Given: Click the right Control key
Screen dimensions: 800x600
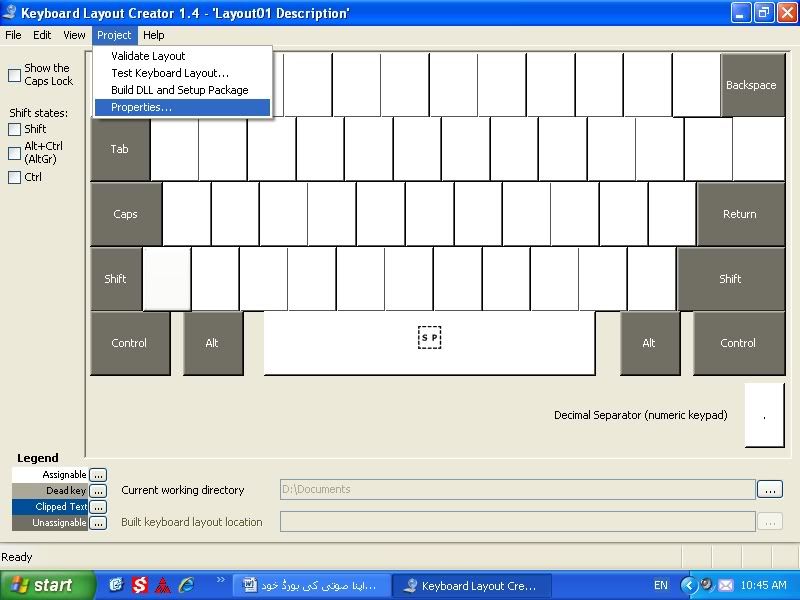Looking at the screenshot, I should click(x=739, y=343).
